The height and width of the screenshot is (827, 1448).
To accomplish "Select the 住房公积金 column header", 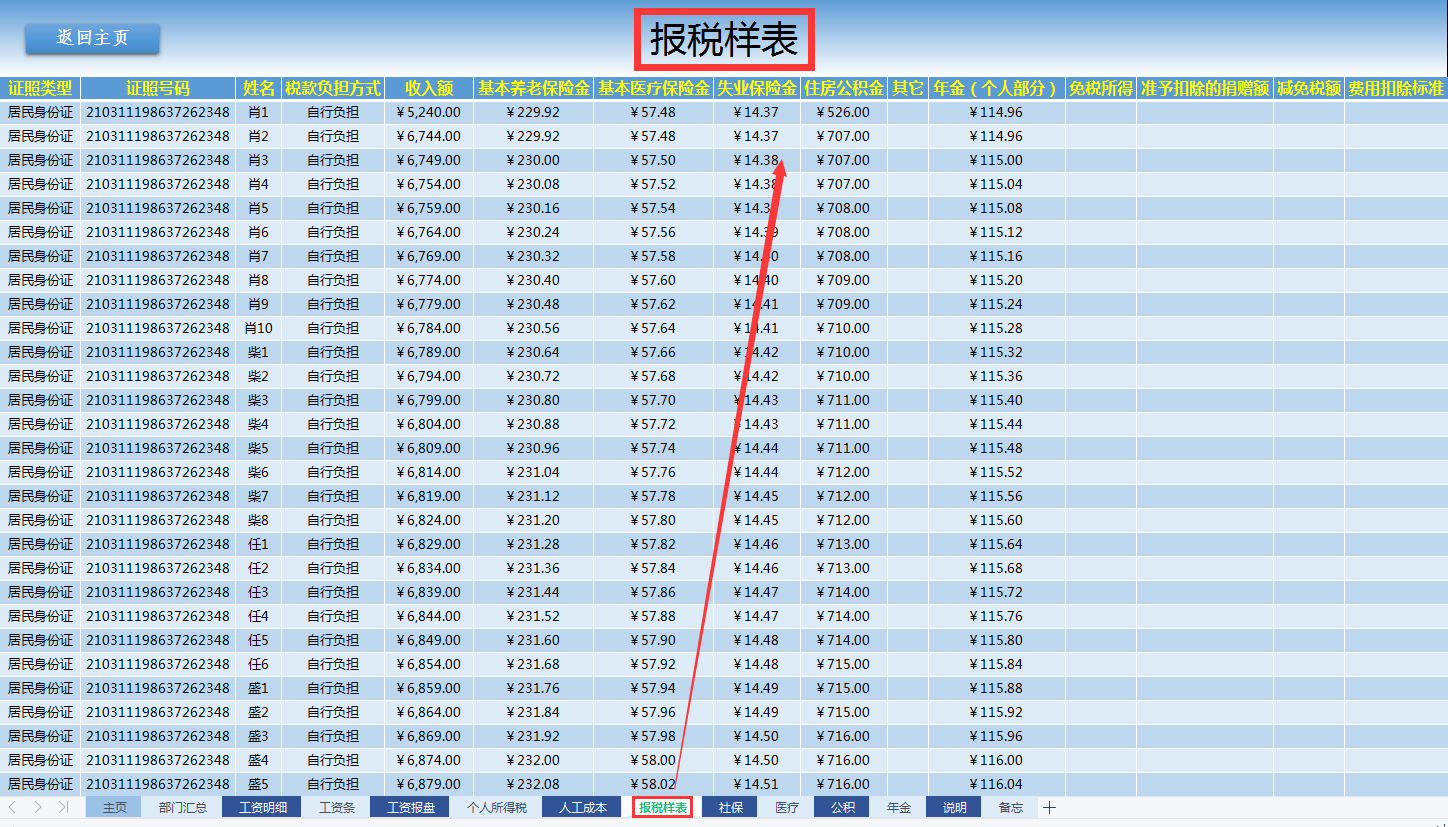I will click(x=843, y=88).
